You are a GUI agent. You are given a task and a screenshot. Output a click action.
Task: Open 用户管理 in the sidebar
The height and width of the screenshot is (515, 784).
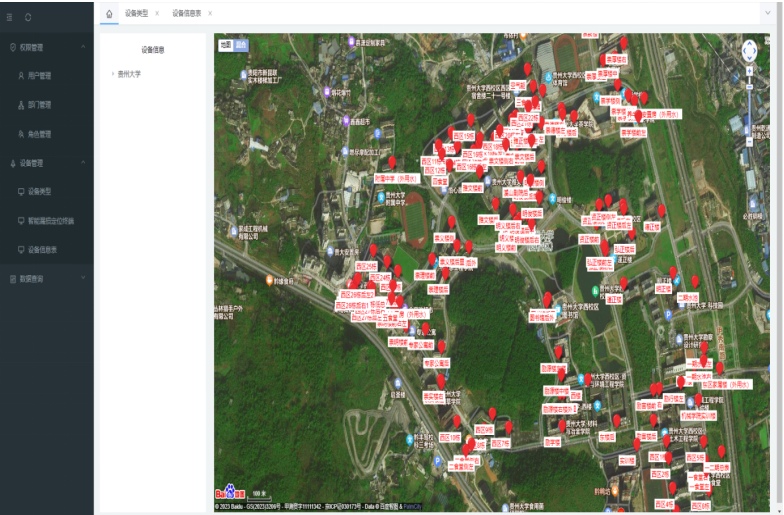pos(40,75)
